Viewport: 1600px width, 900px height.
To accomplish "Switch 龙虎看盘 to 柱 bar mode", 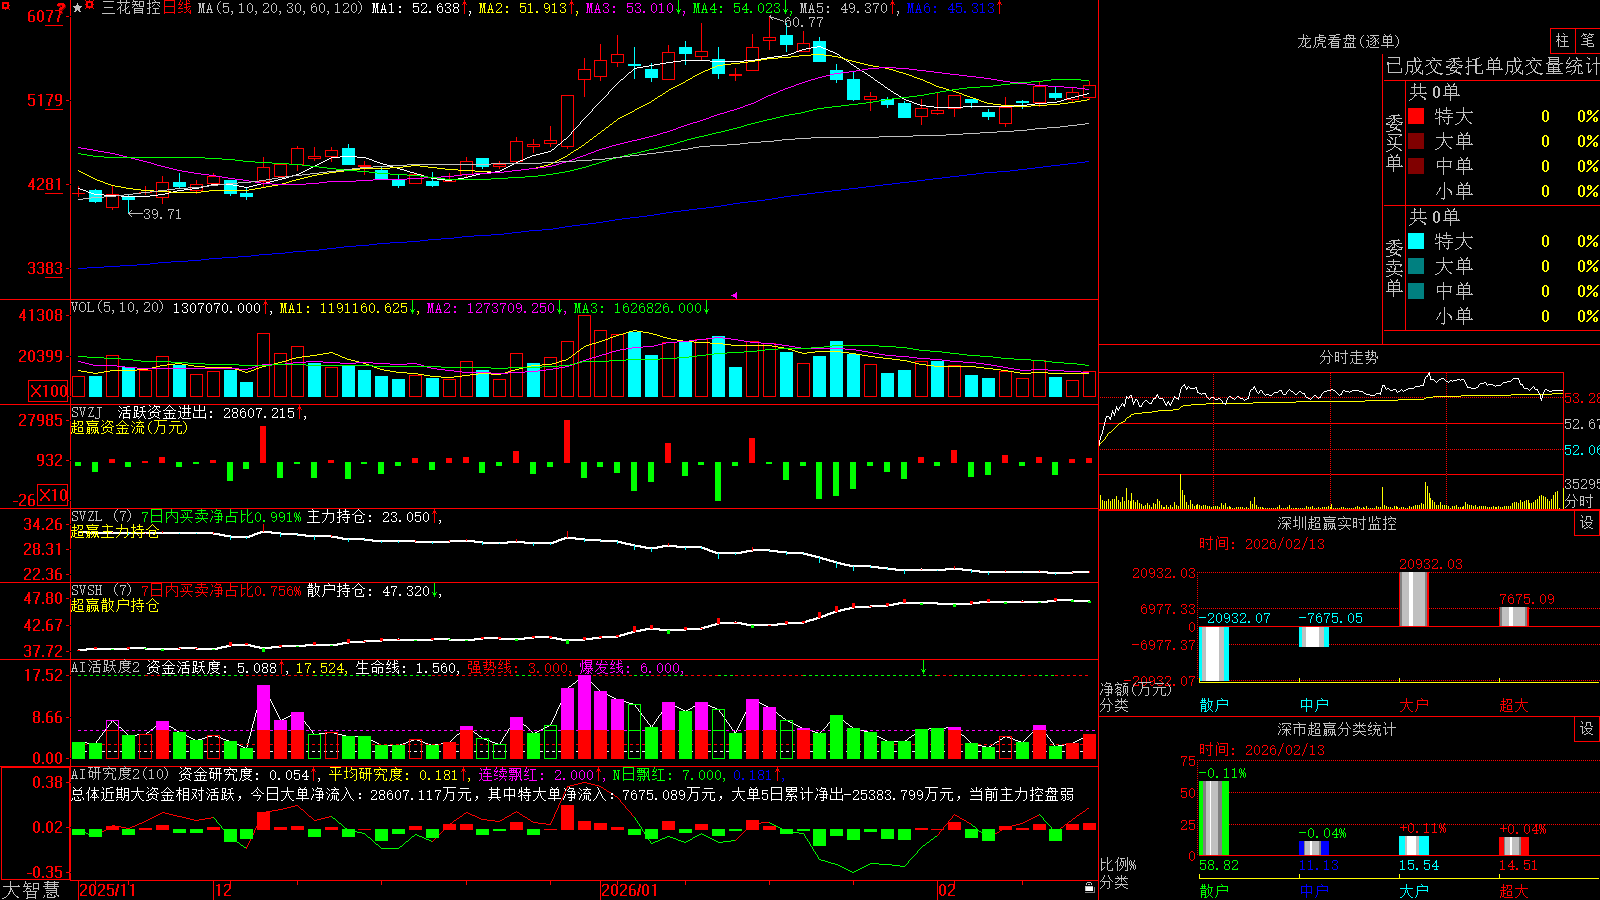I will (1562, 40).
